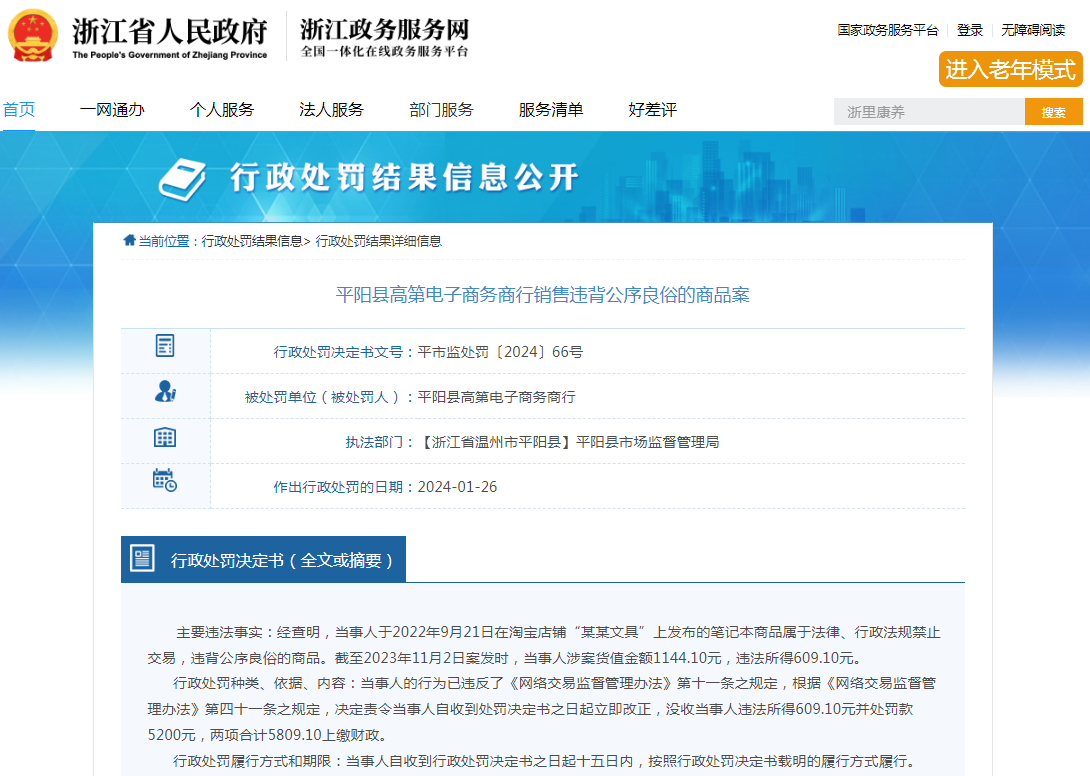The width and height of the screenshot is (1090, 776).
Task: Click the orange 搜索 button
Action: tap(1053, 112)
